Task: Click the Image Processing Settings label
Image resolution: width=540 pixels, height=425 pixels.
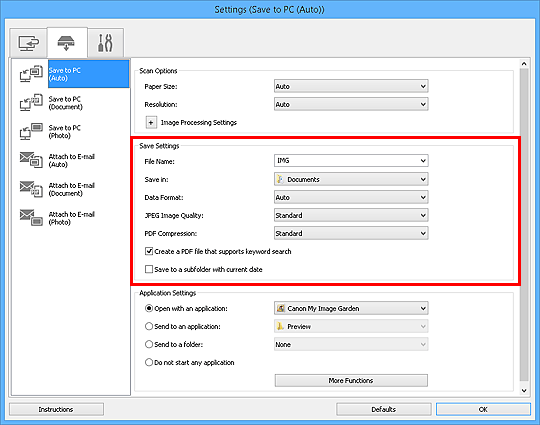Action: click(199, 123)
